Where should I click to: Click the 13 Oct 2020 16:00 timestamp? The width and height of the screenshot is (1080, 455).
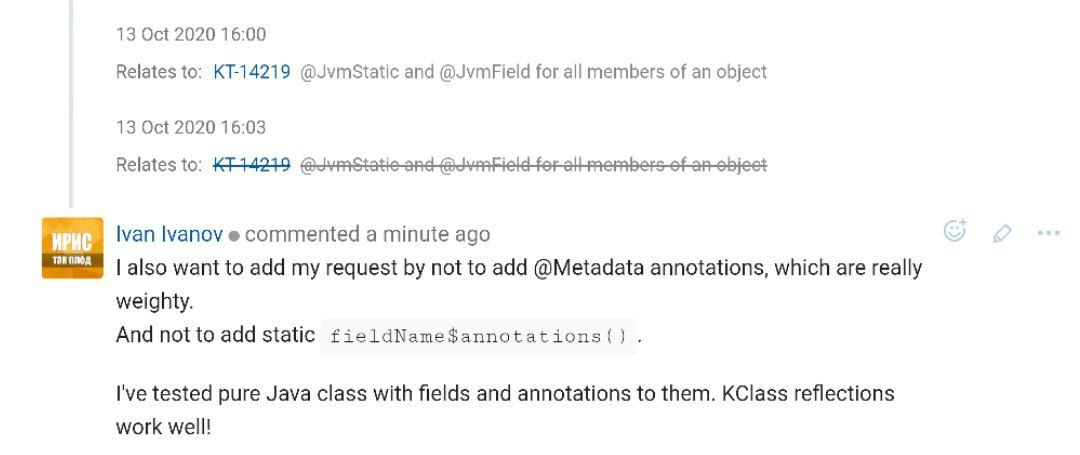click(191, 34)
